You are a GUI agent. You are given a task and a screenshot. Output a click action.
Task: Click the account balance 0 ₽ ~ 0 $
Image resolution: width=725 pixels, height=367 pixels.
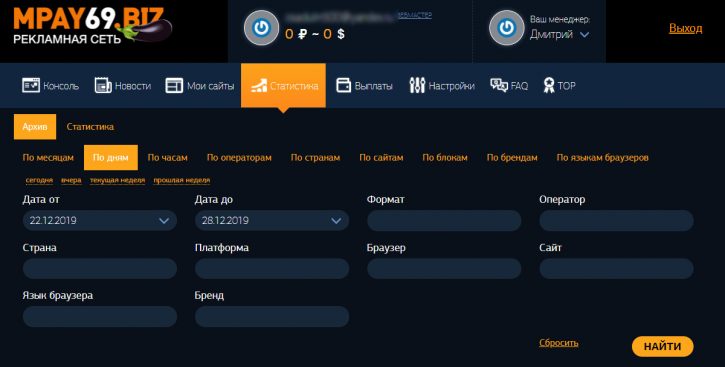click(315, 34)
